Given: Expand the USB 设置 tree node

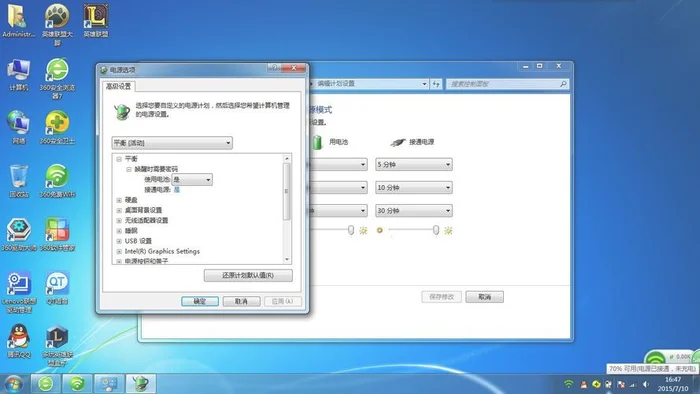Looking at the screenshot, I should [x=119, y=241].
